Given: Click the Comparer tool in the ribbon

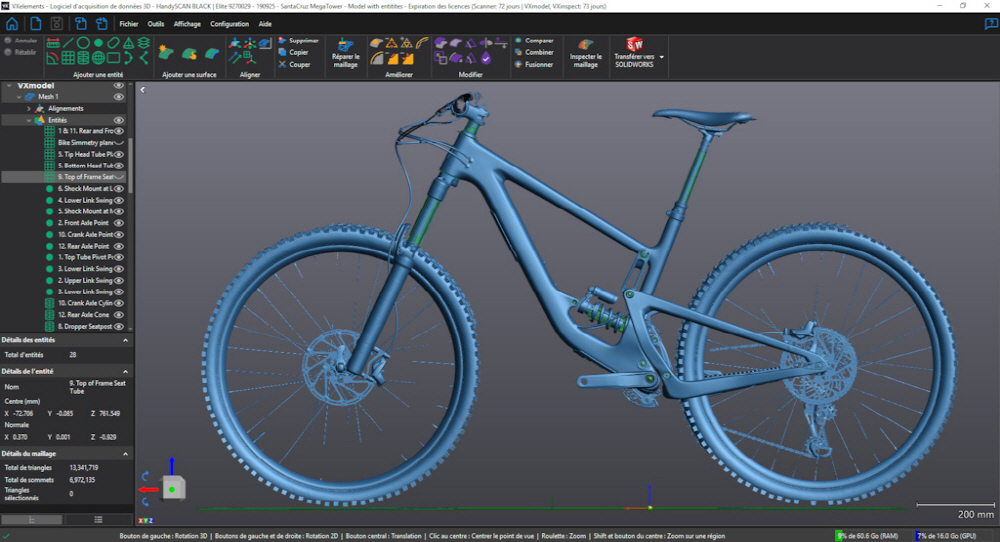Looking at the screenshot, I should tap(534, 41).
